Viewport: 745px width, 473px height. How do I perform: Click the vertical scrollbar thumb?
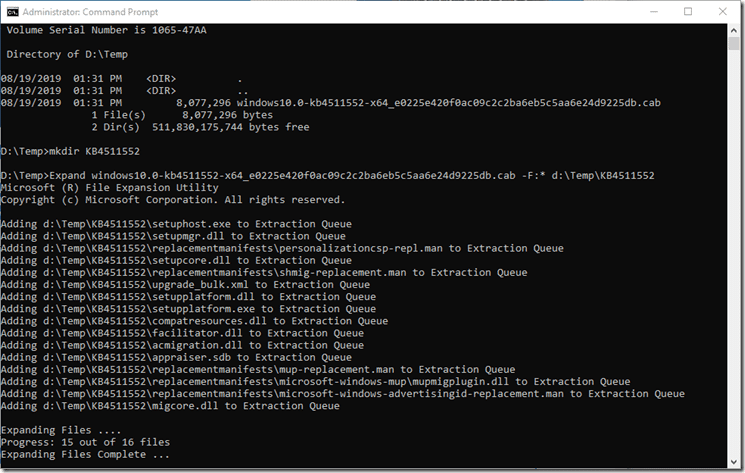734,43
